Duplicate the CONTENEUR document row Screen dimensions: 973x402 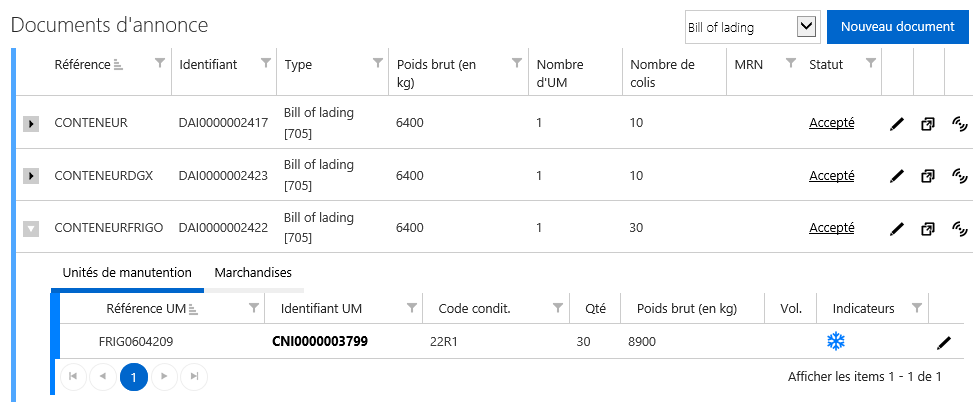pyautogui.click(x=928, y=125)
